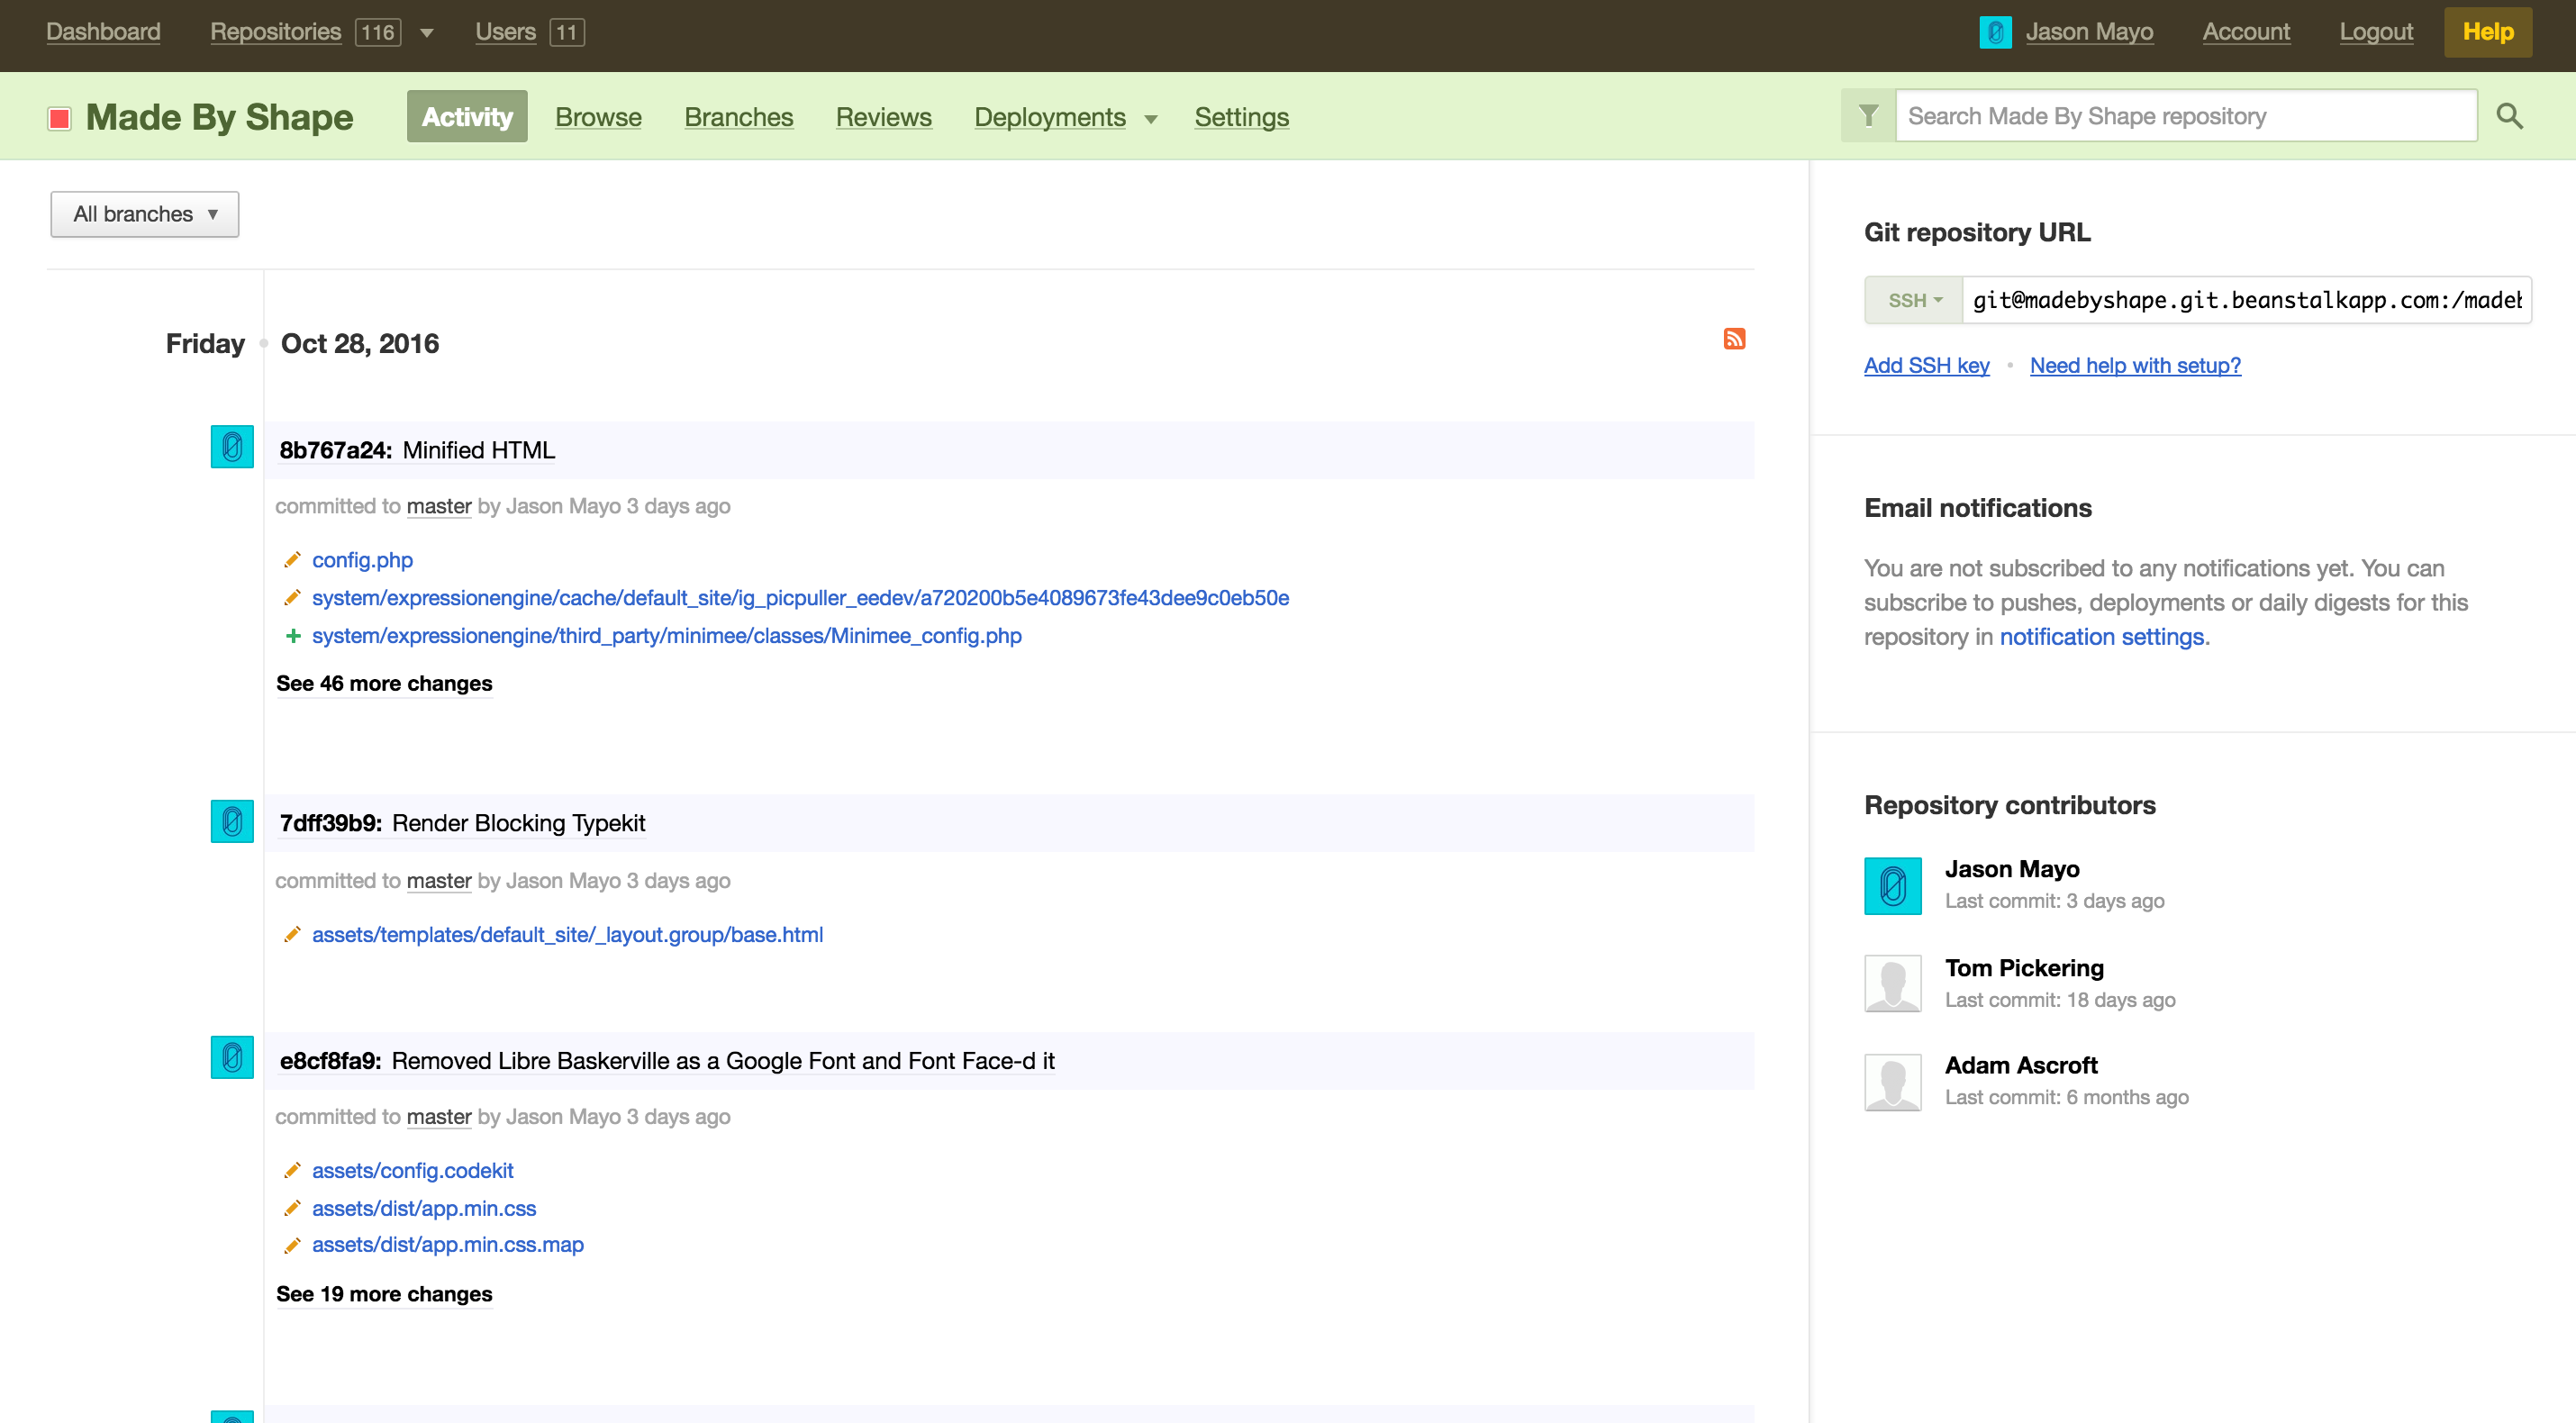
Task: Click Jason Mayo name in top bar
Action: click(2089, 32)
